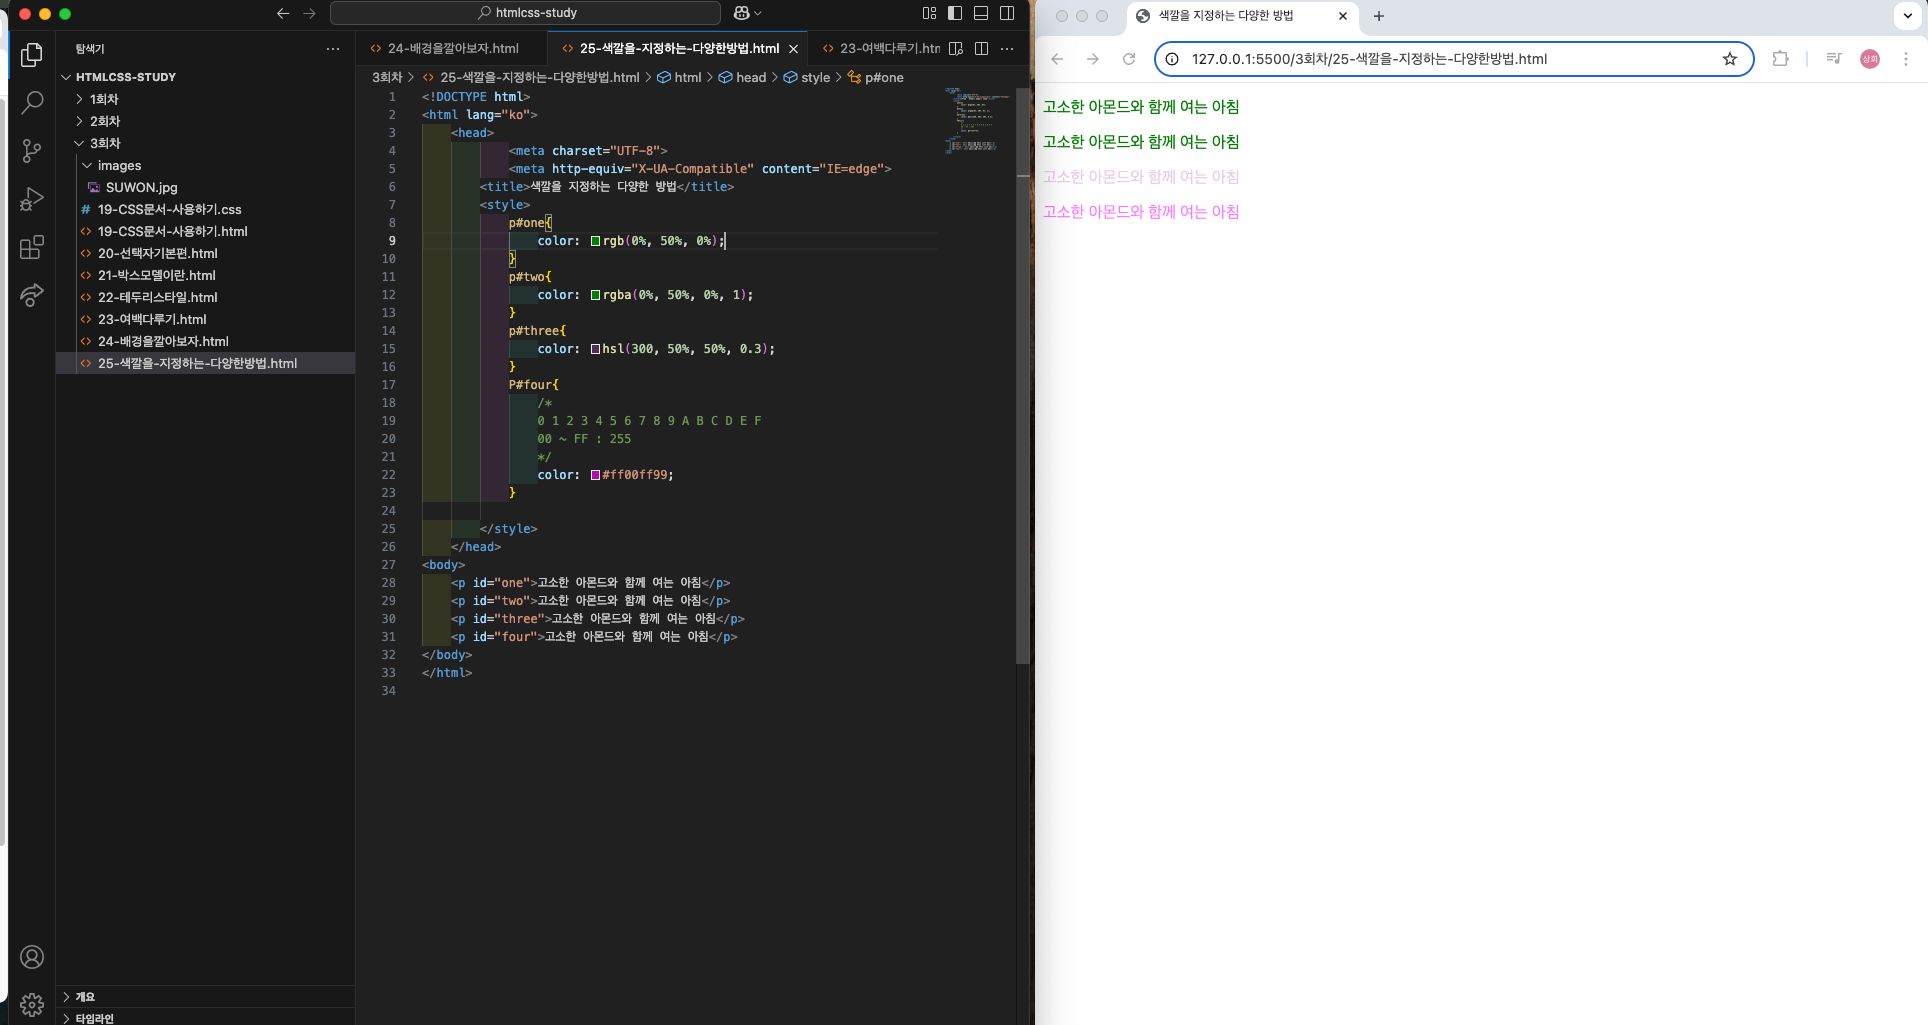
Task: Open 19-CSS문서-사용하기.css file
Action: pyautogui.click(x=205, y=209)
